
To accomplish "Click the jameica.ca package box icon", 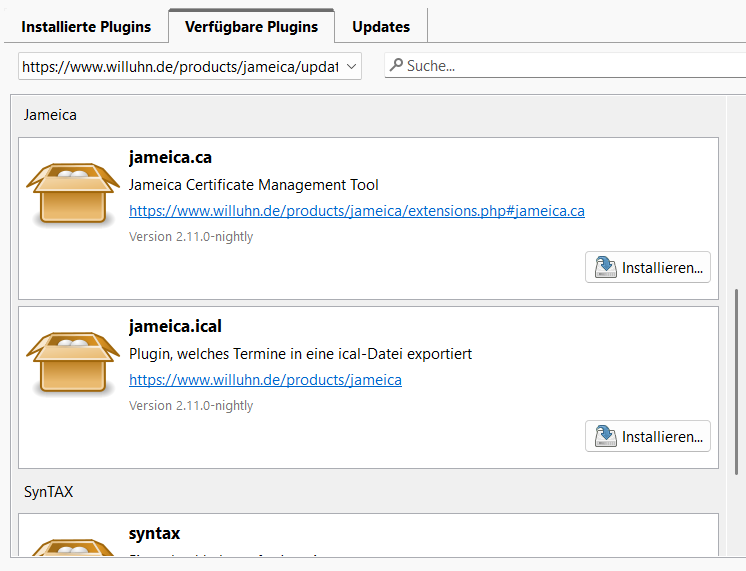I will pos(66,194).
